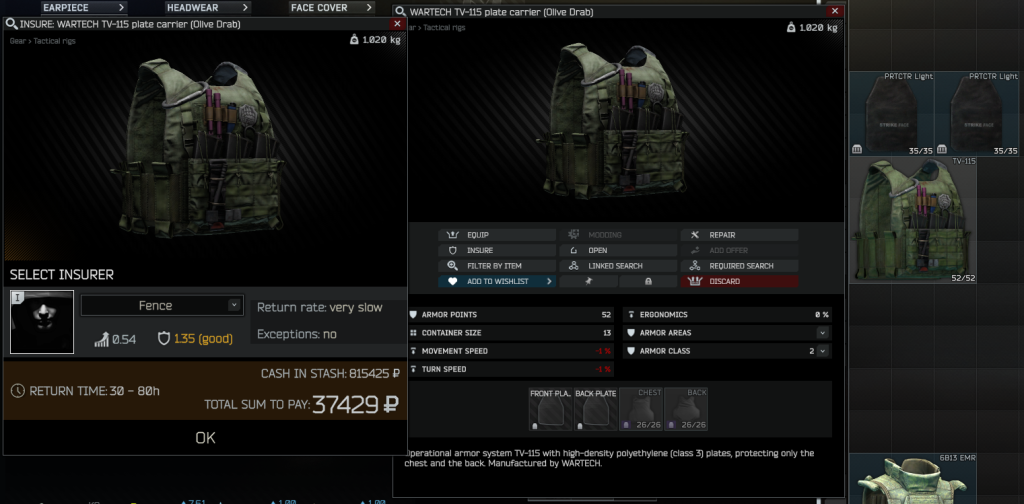Click the weight icon in item info window
The image size is (1024, 504).
(x=791, y=27)
